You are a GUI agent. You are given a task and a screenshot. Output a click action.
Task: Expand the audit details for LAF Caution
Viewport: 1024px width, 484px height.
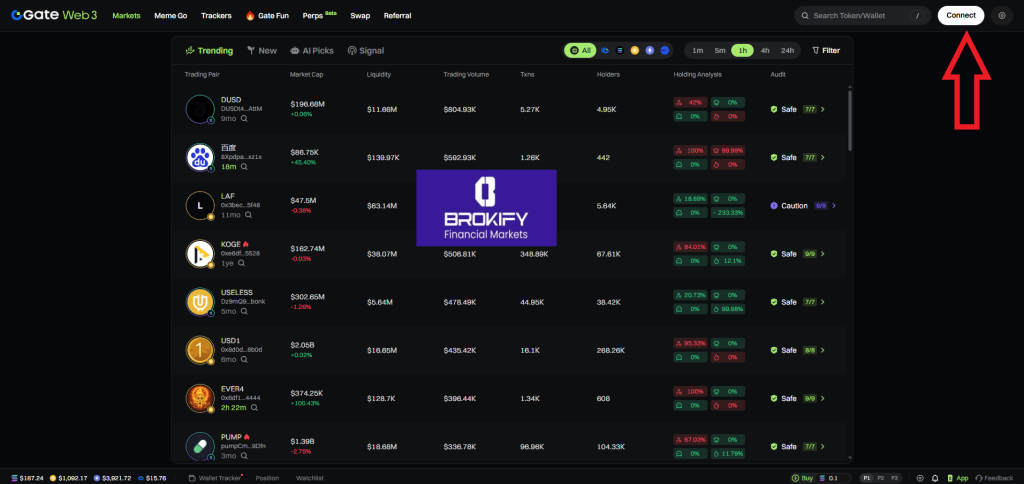[834, 206]
